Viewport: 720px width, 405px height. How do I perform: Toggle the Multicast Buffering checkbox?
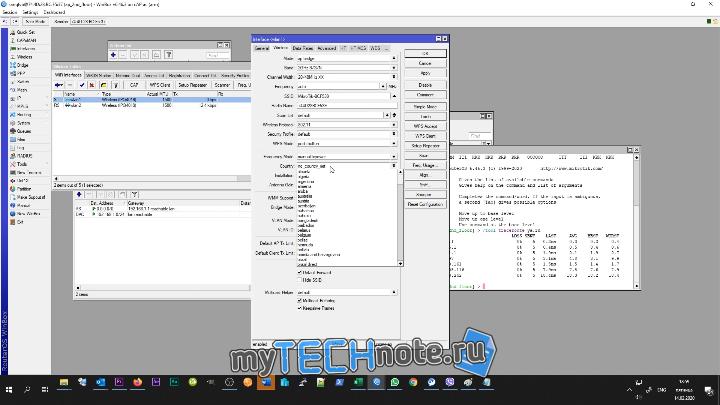point(299,300)
